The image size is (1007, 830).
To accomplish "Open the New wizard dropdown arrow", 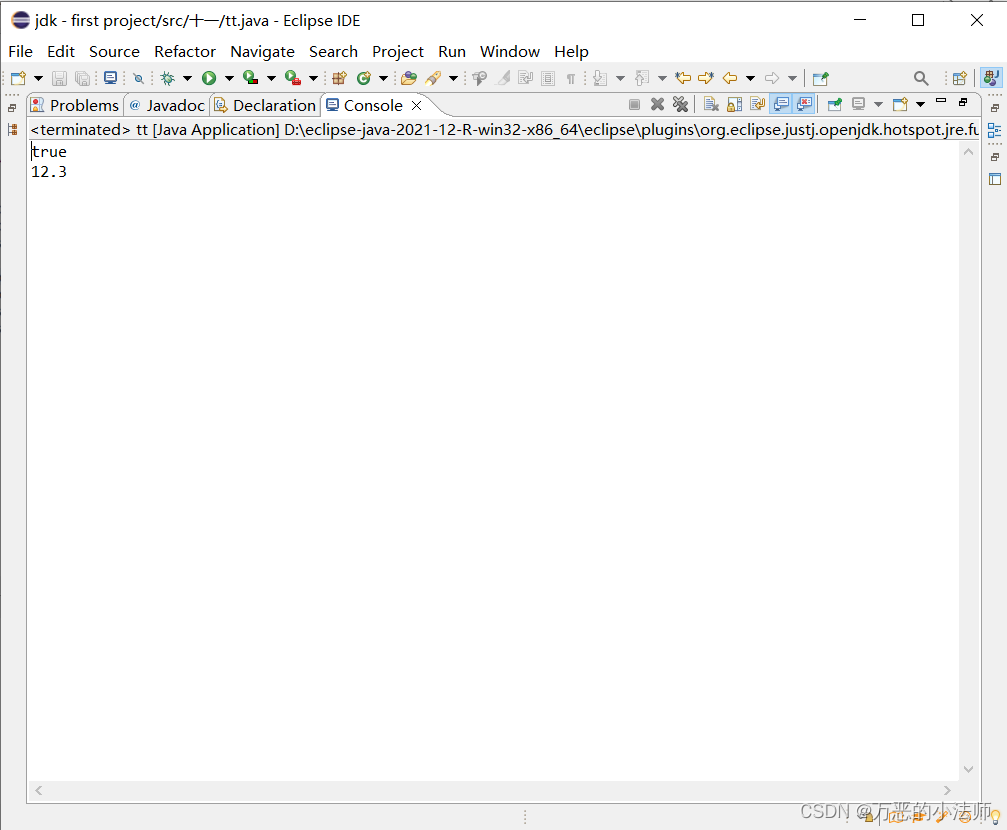I will 39,78.
